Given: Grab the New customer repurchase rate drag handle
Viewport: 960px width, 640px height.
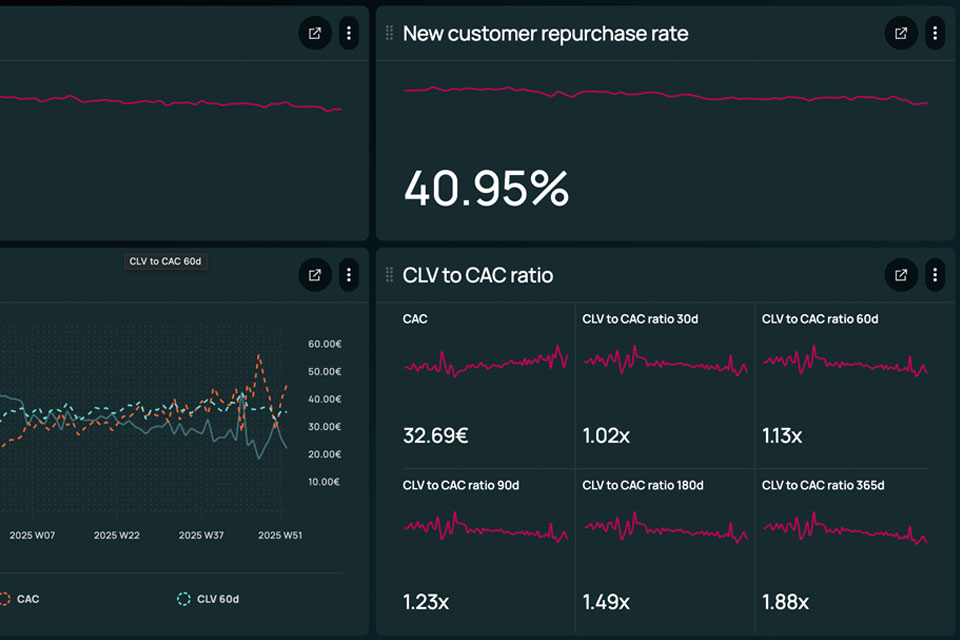Looking at the screenshot, I should [389, 33].
